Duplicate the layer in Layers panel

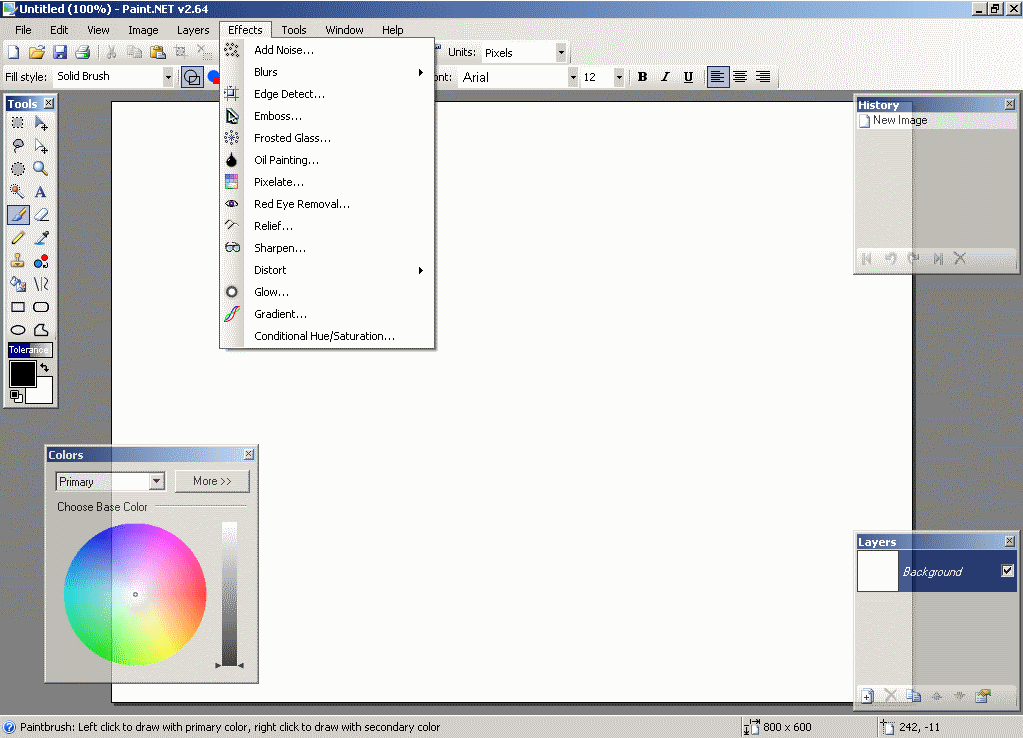[x=913, y=696]
